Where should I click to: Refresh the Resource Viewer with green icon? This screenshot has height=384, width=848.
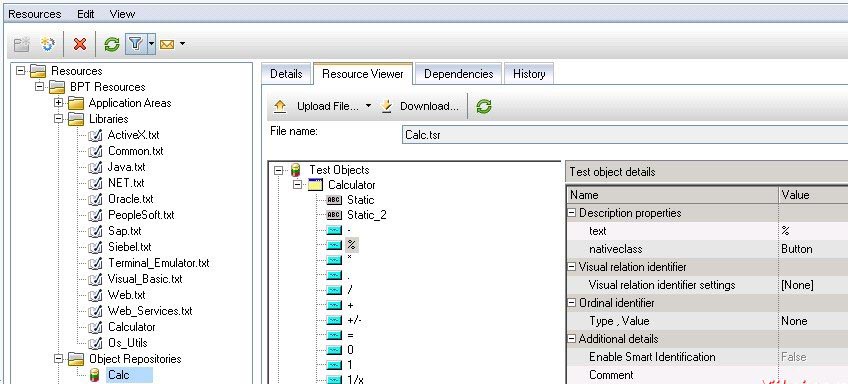(483, 106)
